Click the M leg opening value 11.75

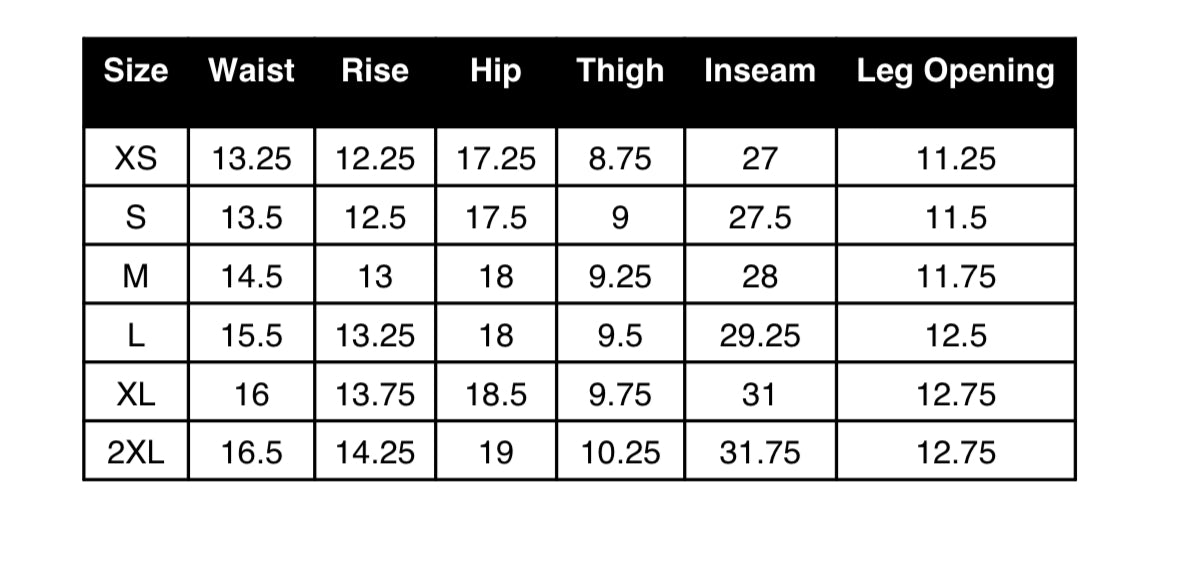pos(956,276)
